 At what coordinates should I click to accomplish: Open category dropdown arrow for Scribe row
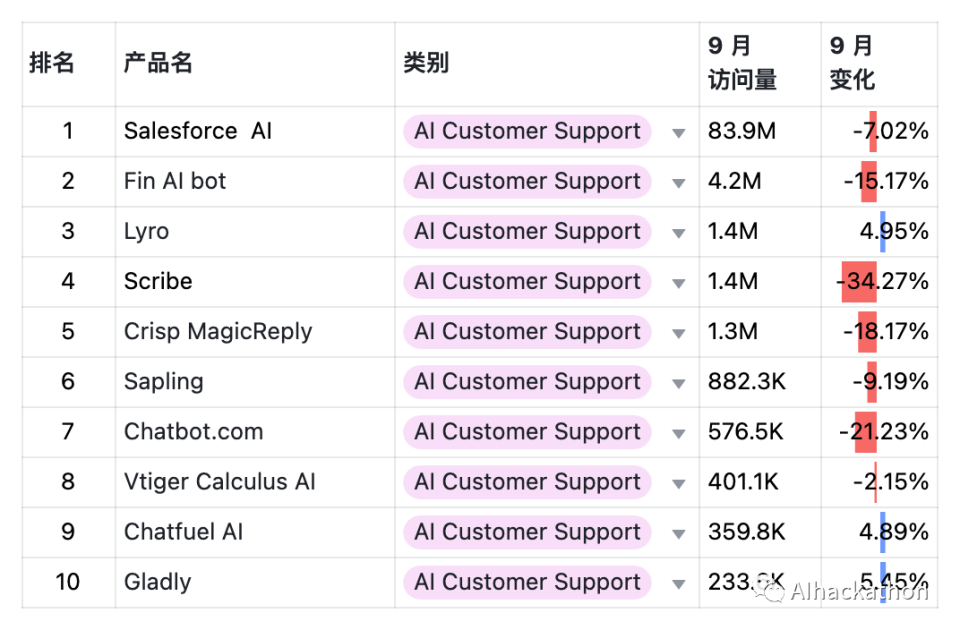click(x=679, y=283)
